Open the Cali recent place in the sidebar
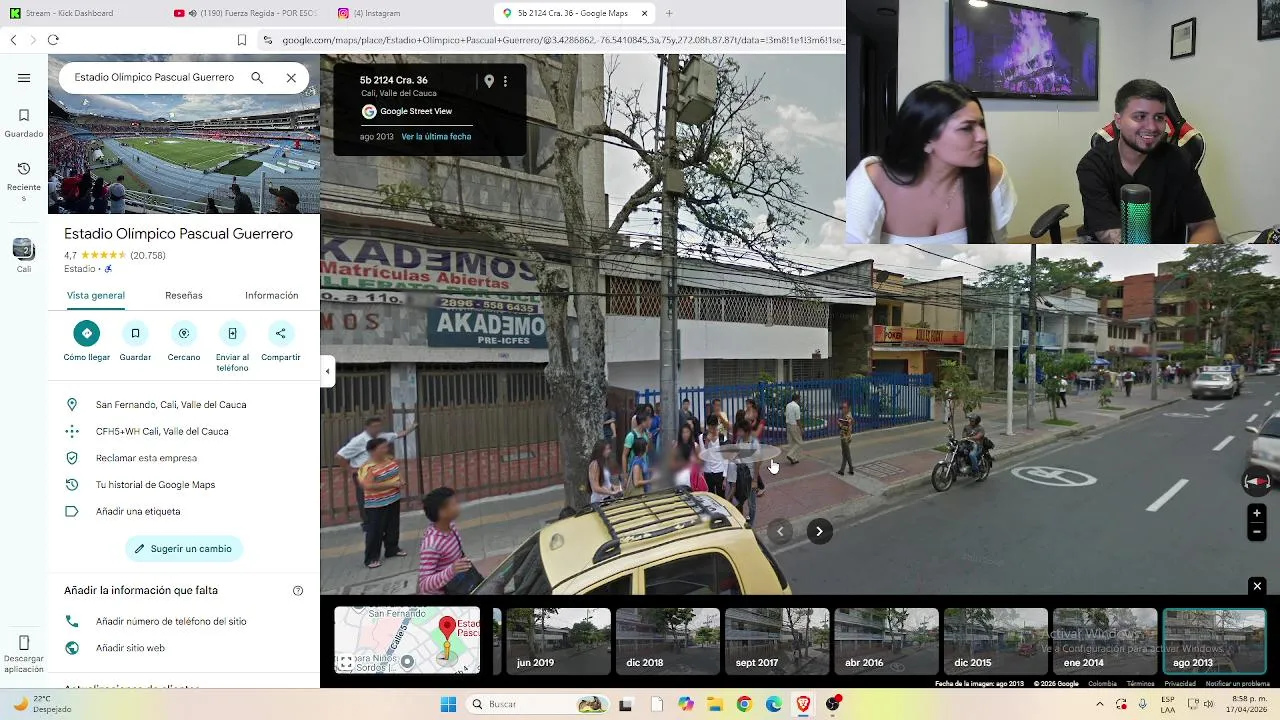This screenshot has width=1280, height=720. coord(24,255)
